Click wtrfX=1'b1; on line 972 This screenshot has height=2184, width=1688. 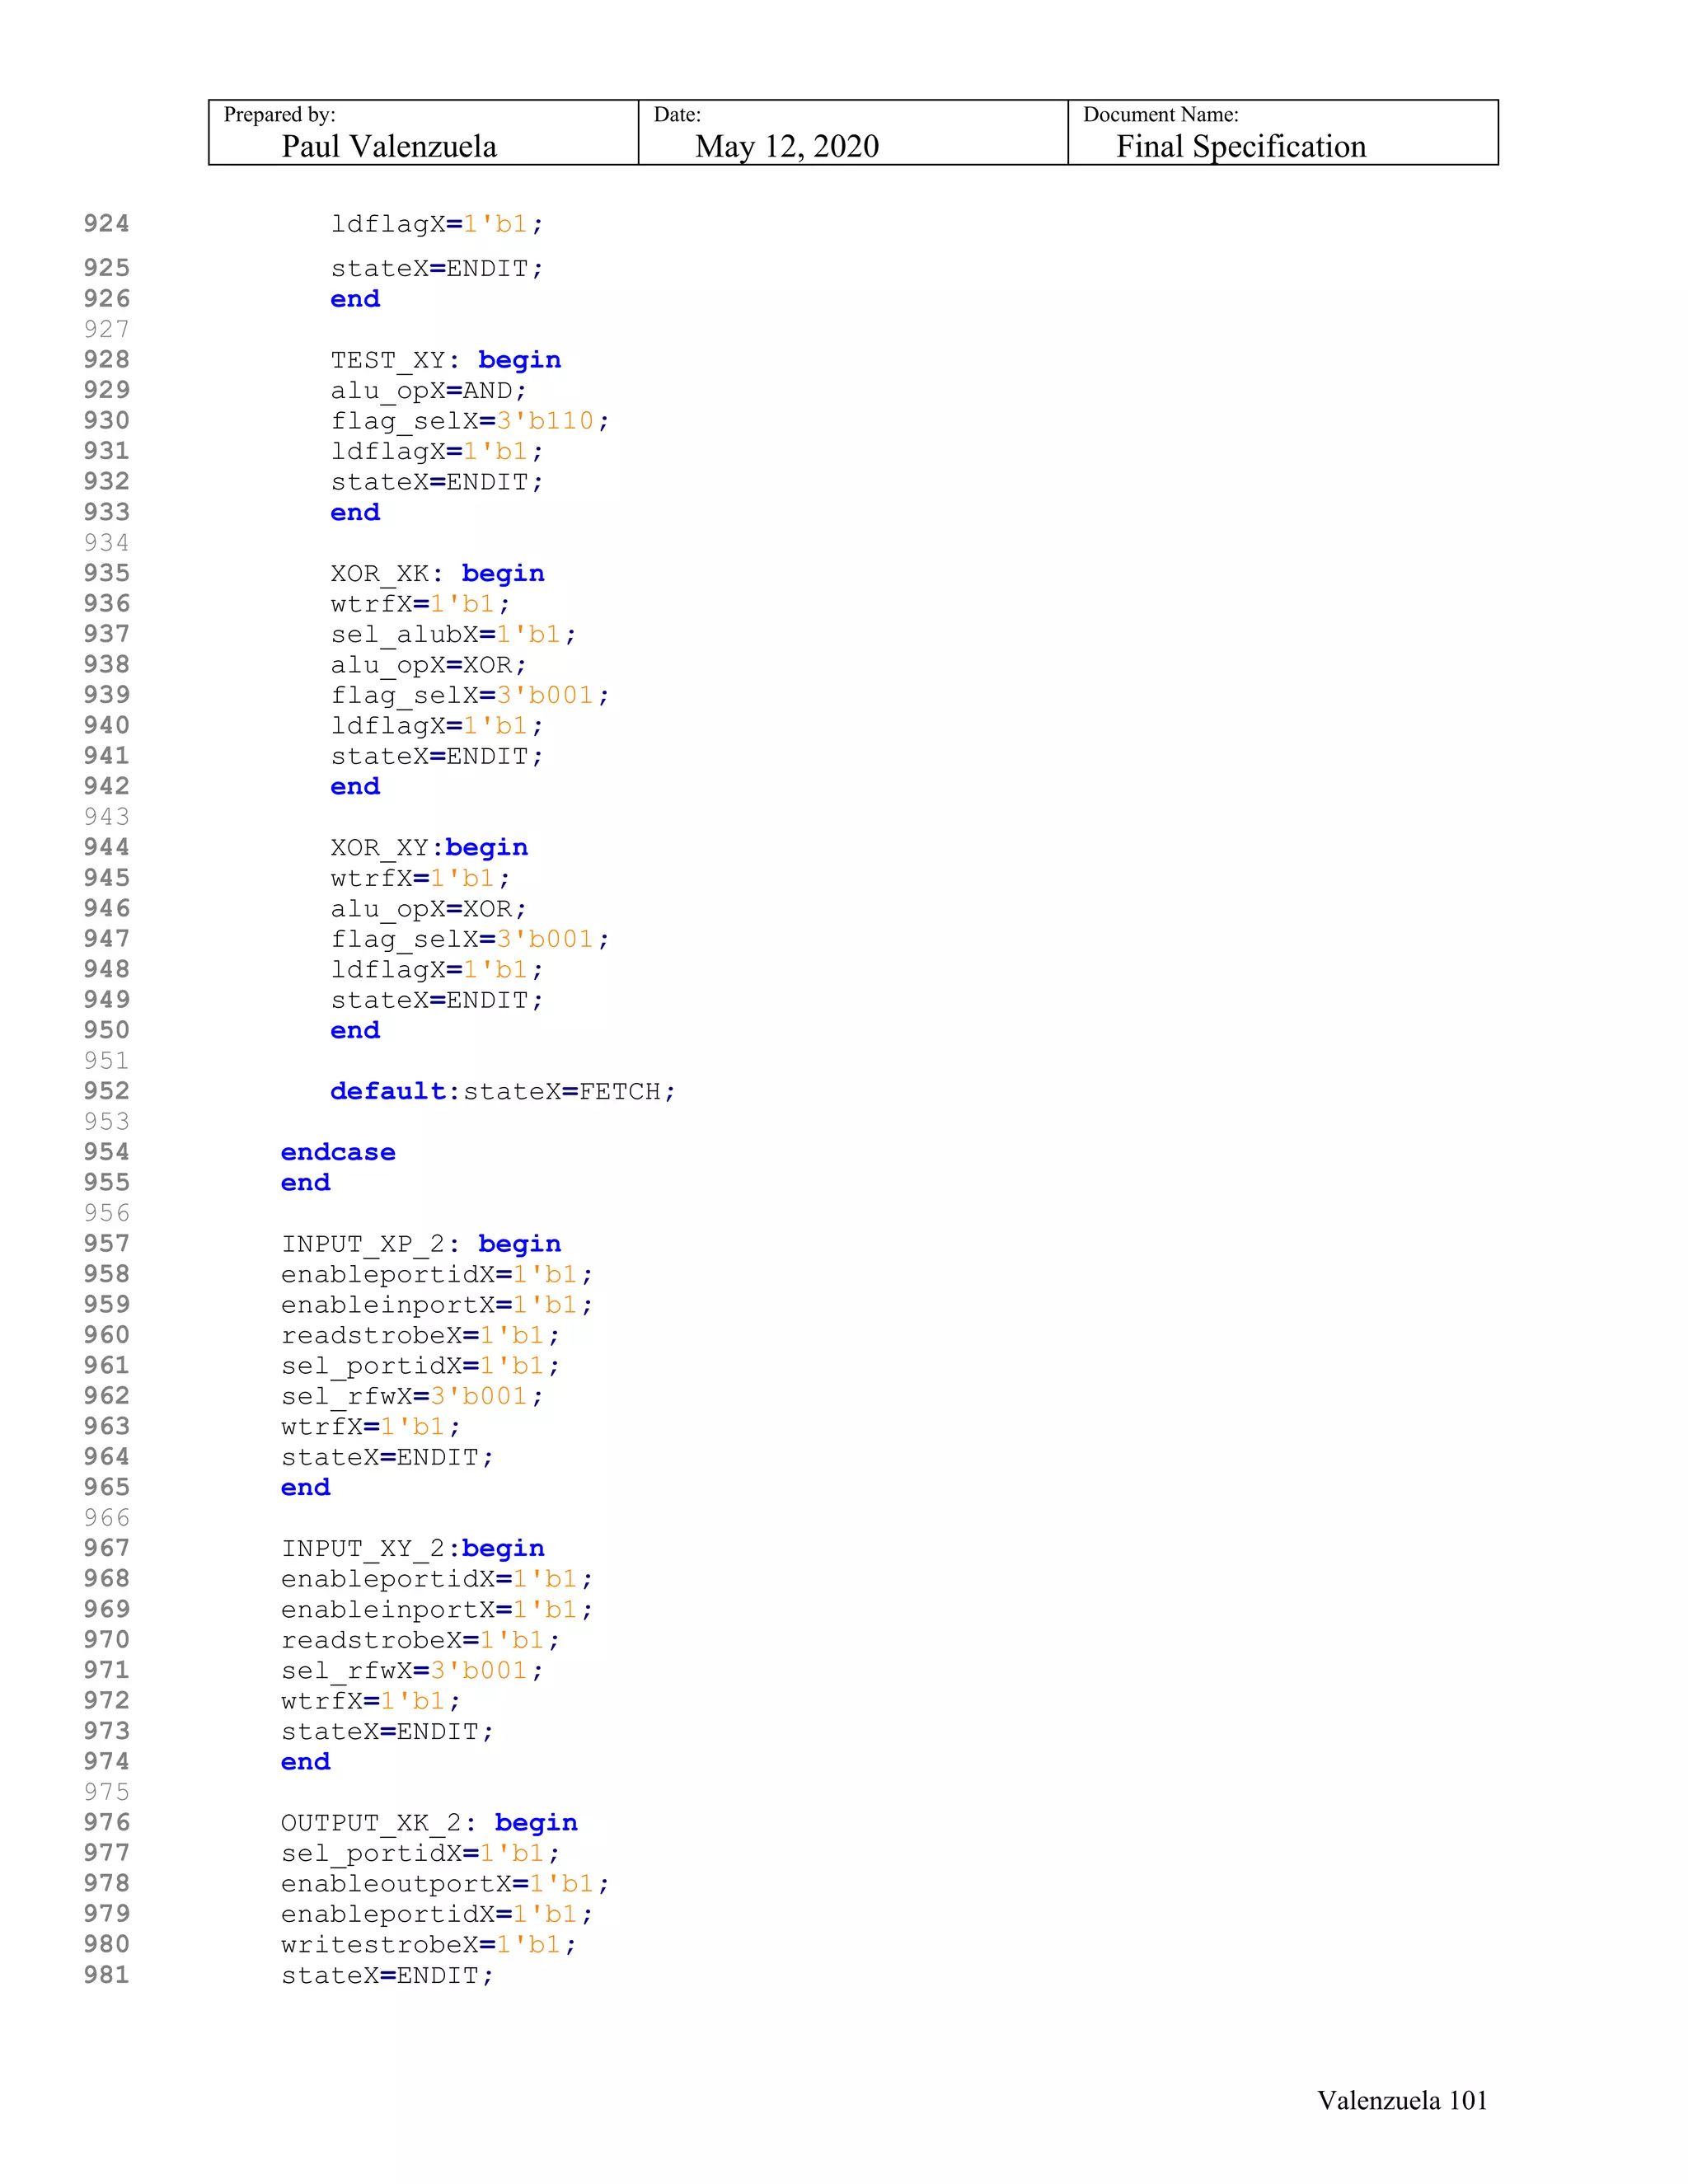click(371, 1701)
